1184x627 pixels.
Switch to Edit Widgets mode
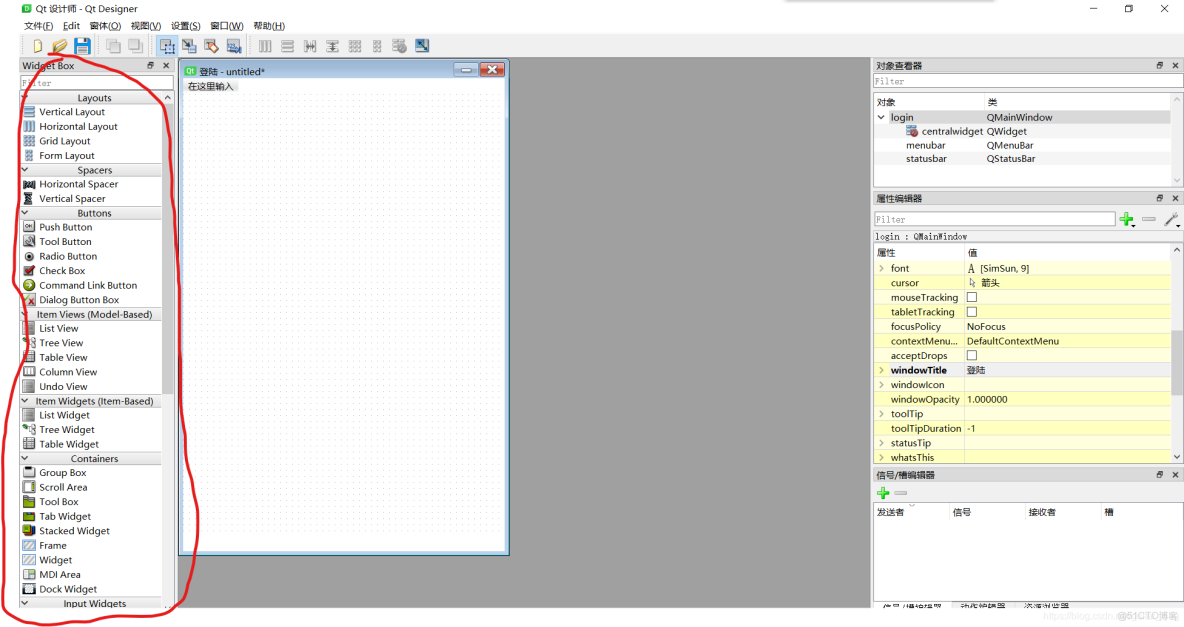[x=167, y=46]
